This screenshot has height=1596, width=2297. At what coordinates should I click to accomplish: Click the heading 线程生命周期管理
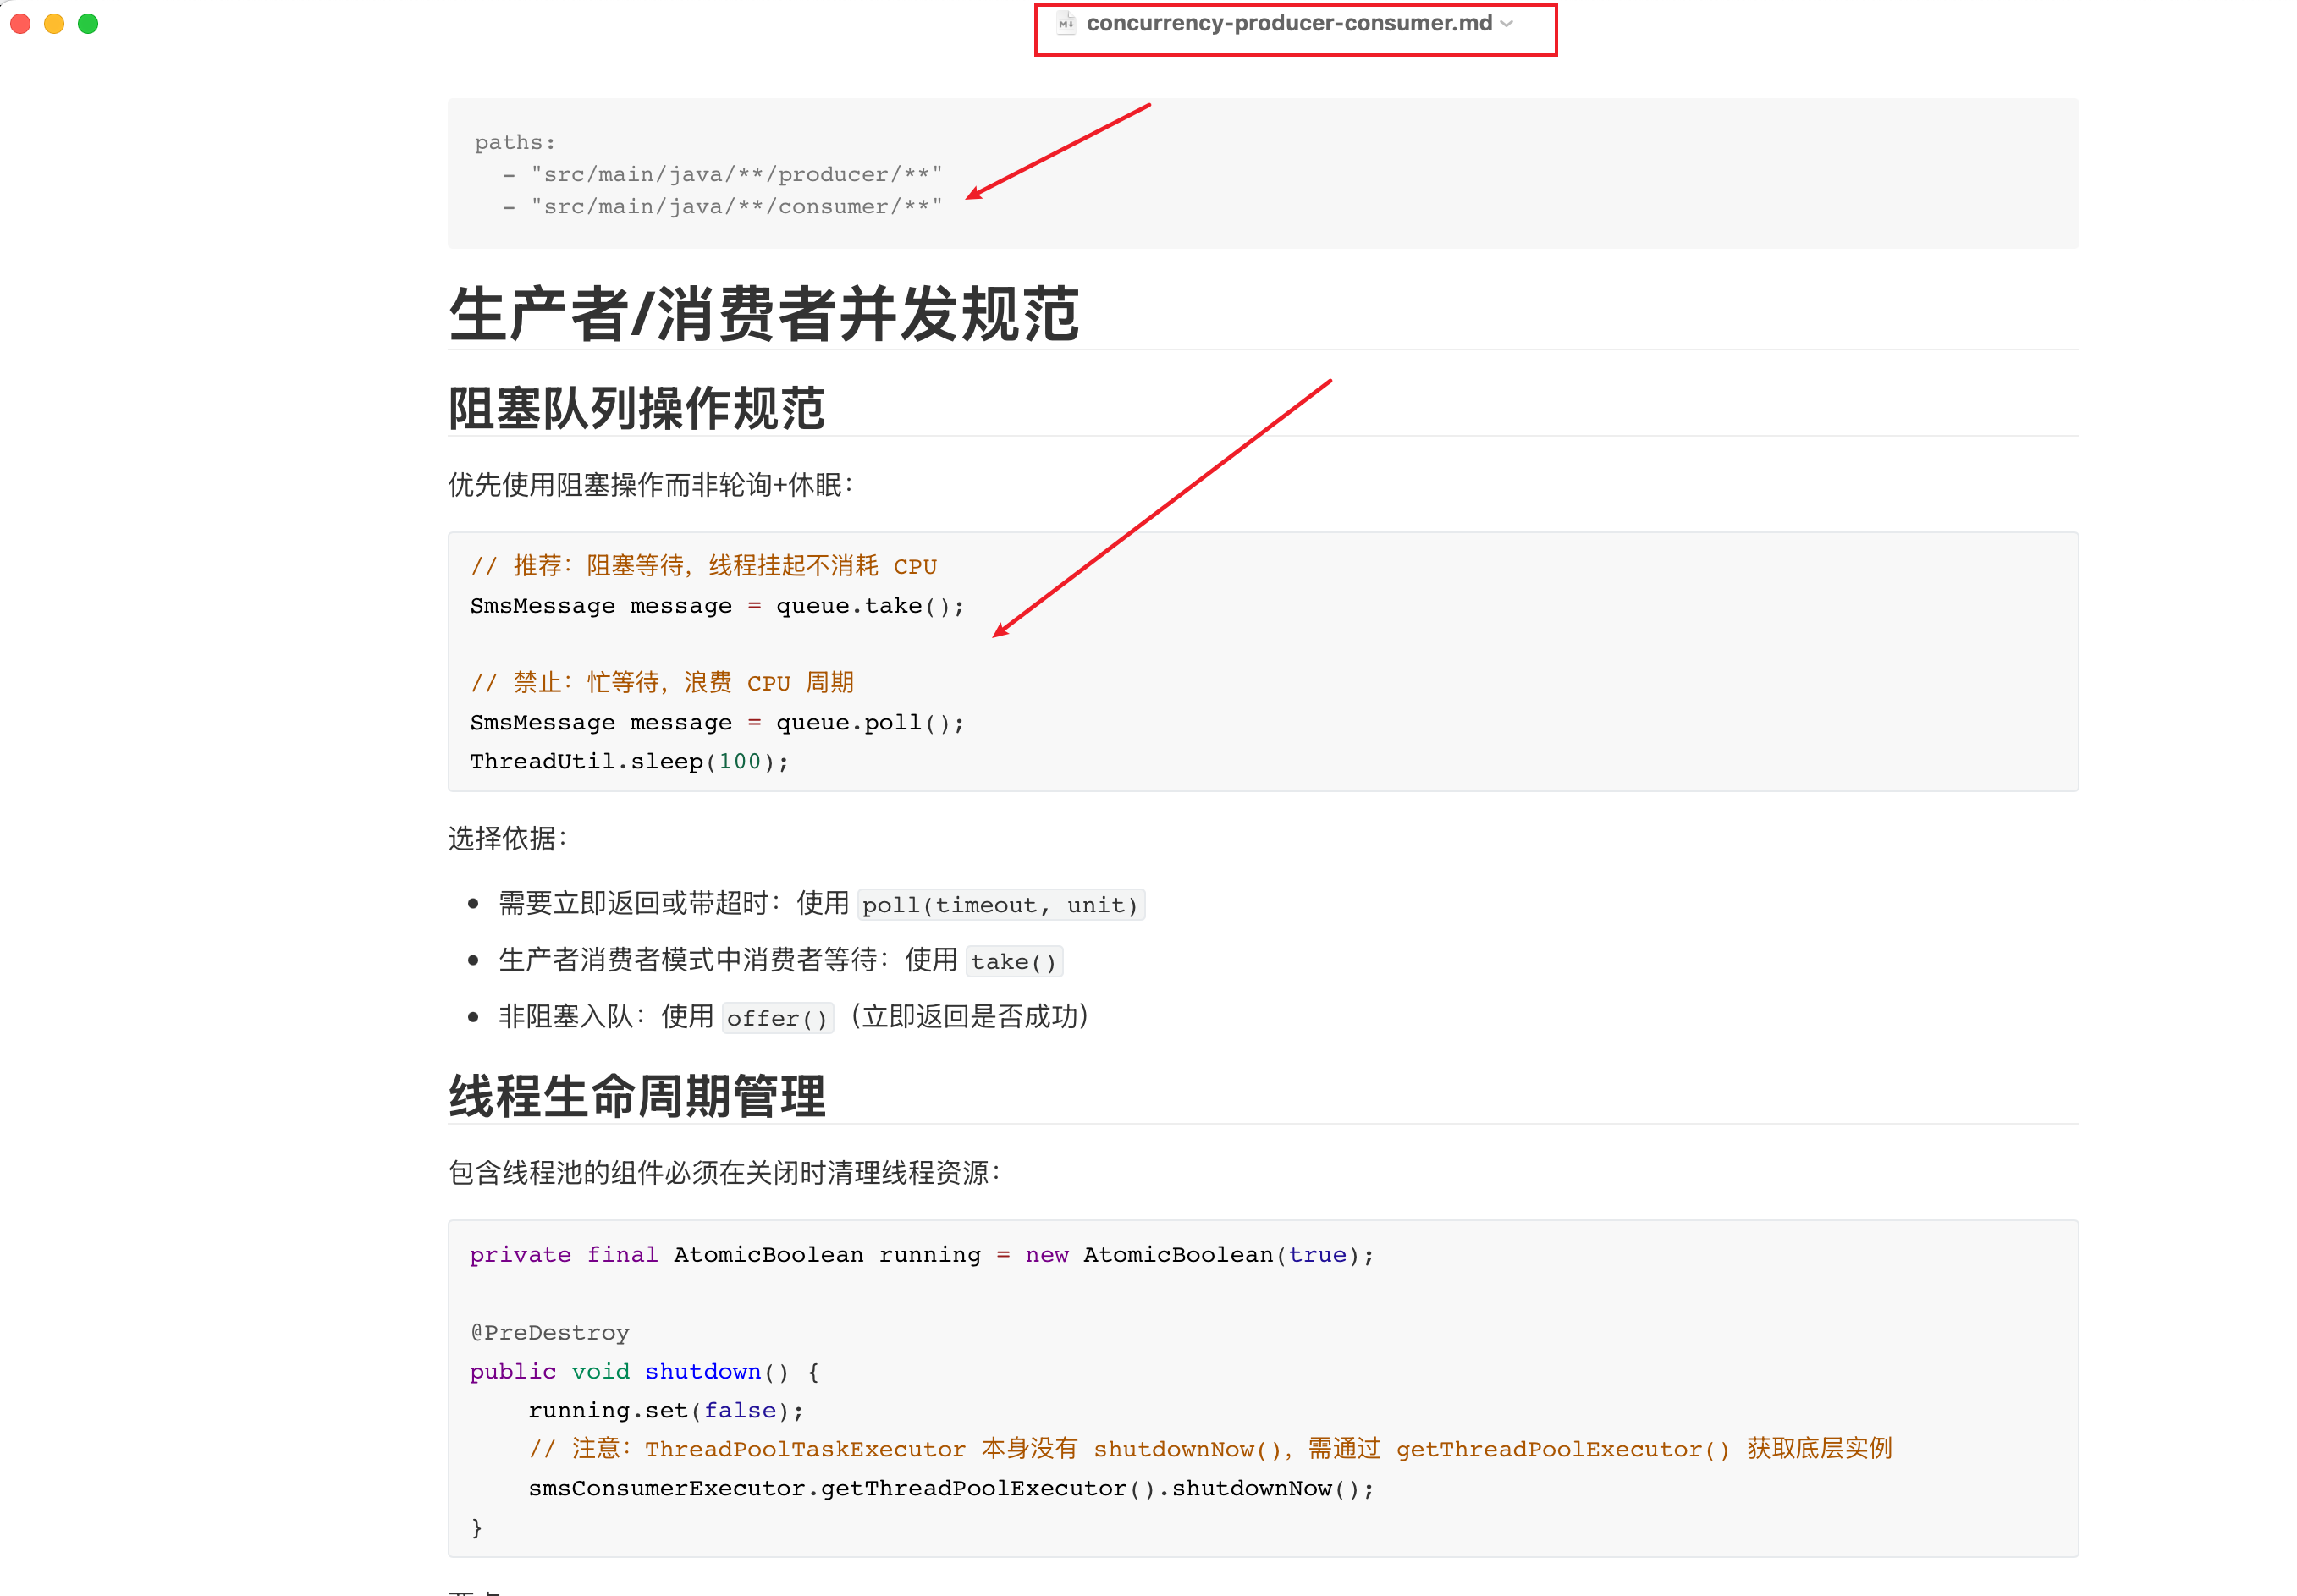point(636,1096)
